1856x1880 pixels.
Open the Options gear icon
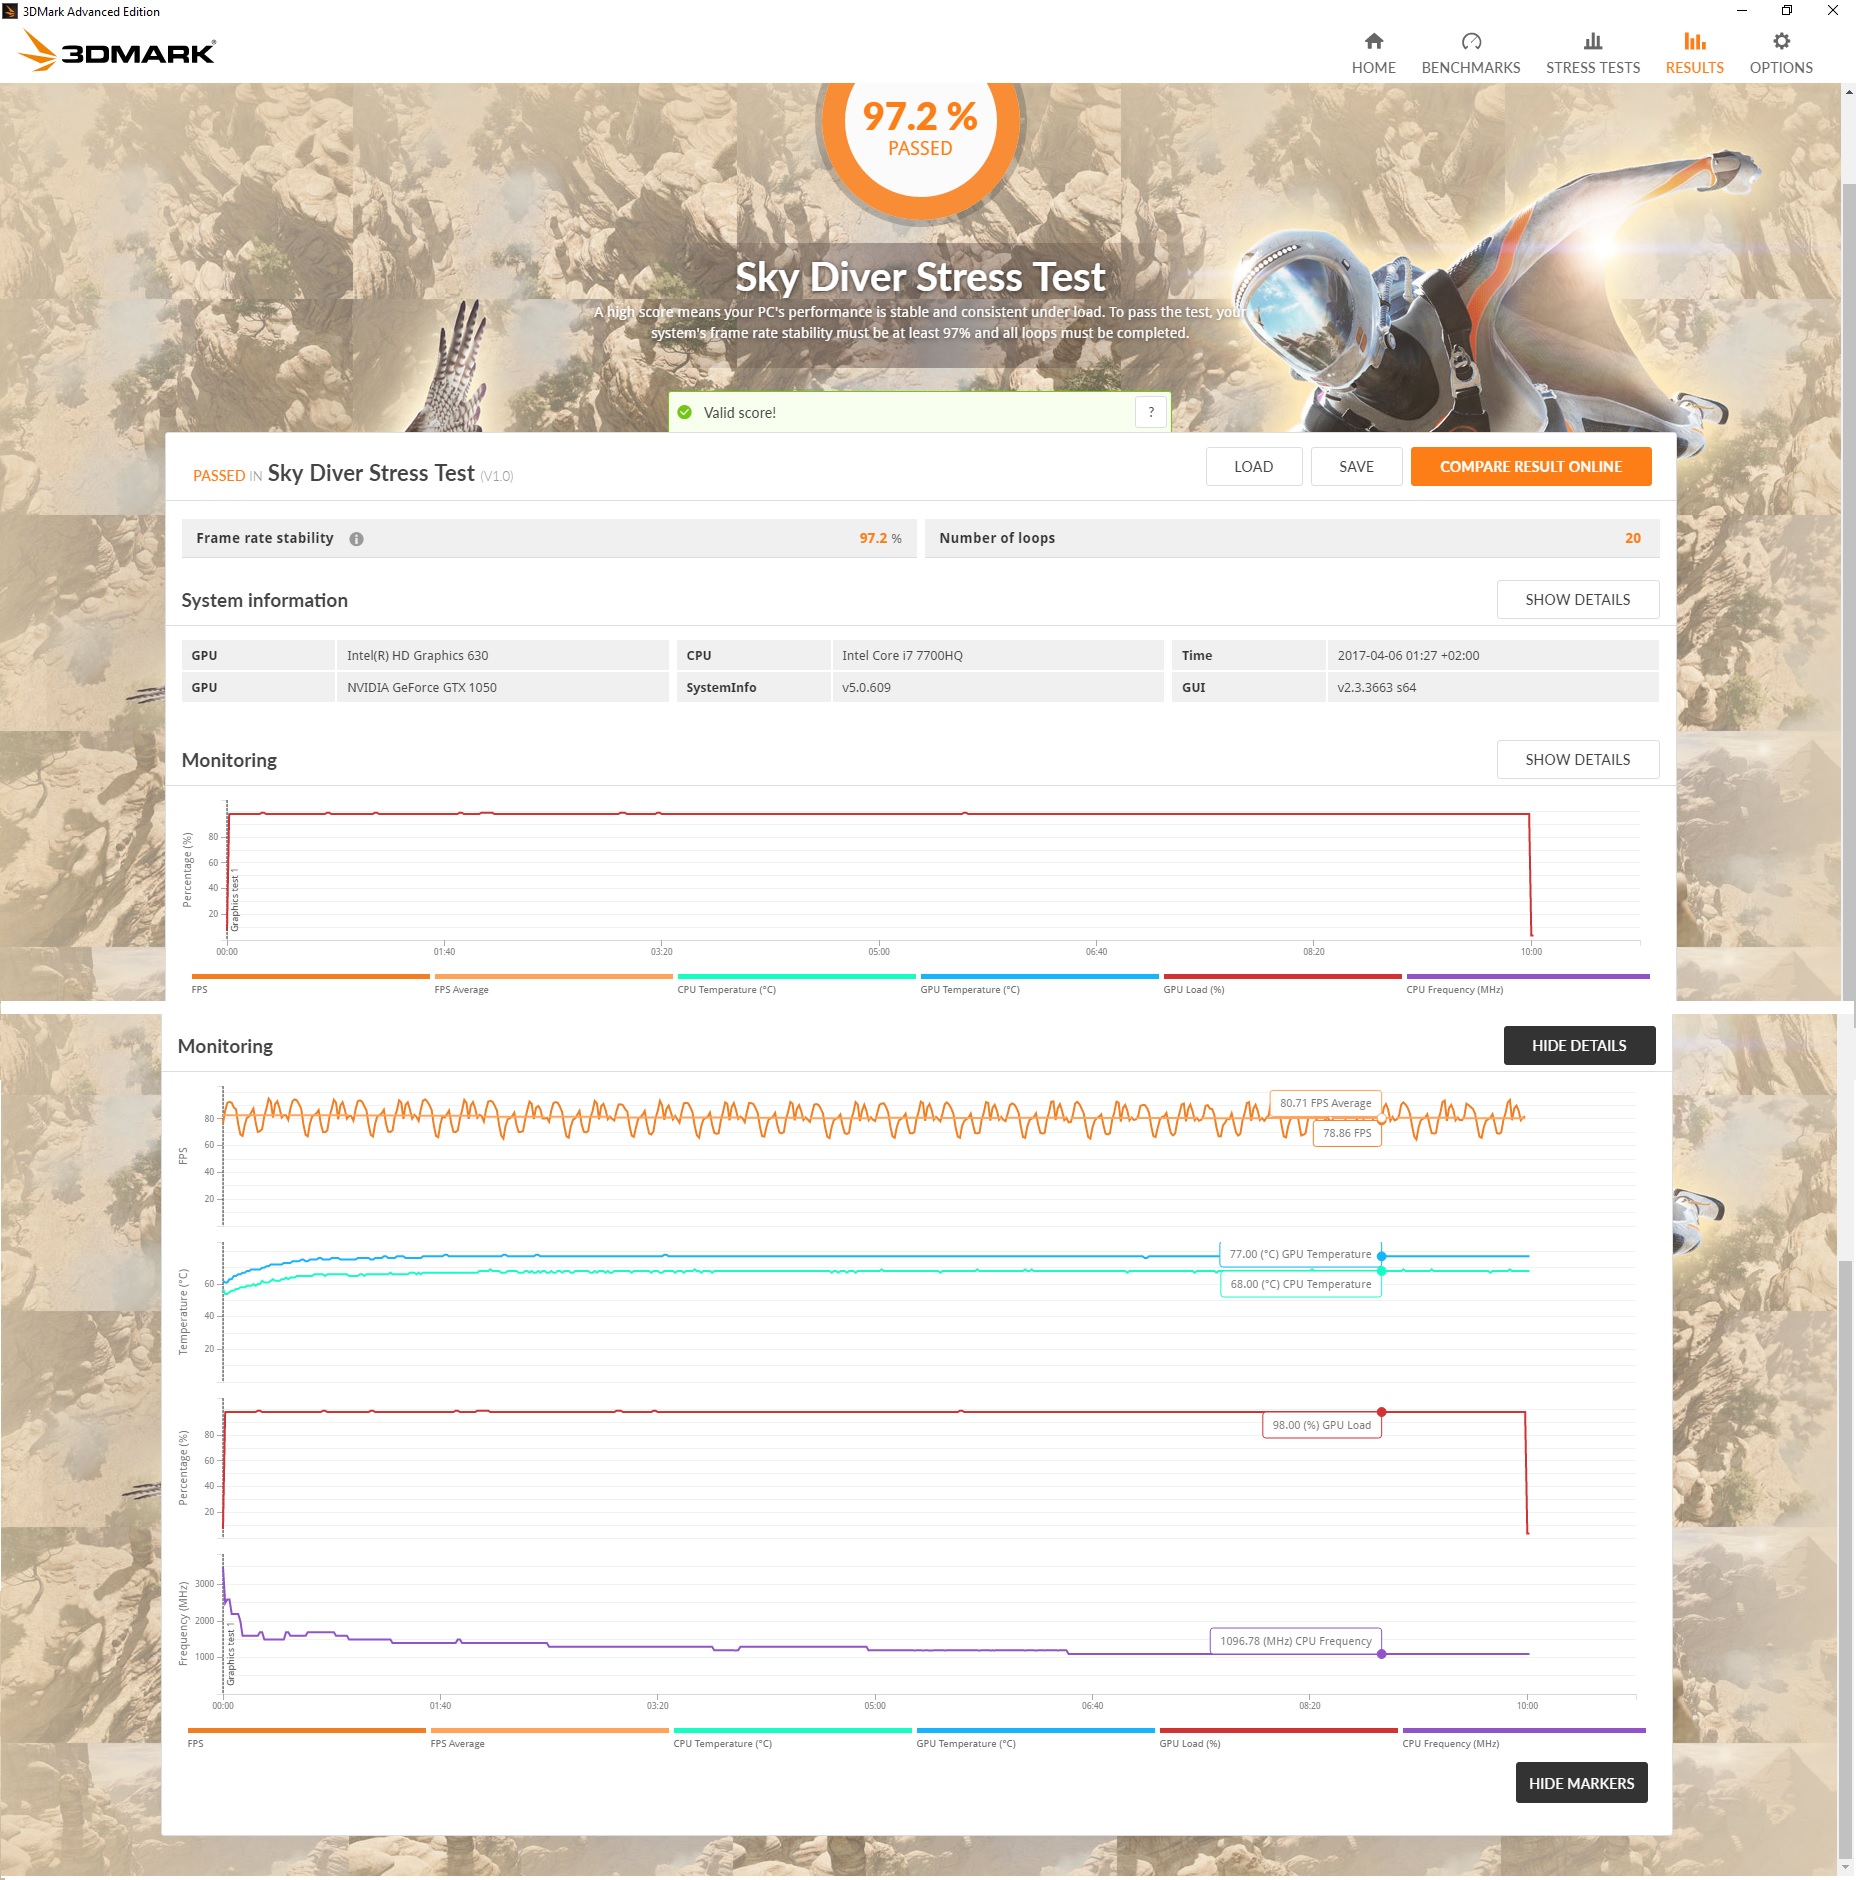(x=1781, y=41)
